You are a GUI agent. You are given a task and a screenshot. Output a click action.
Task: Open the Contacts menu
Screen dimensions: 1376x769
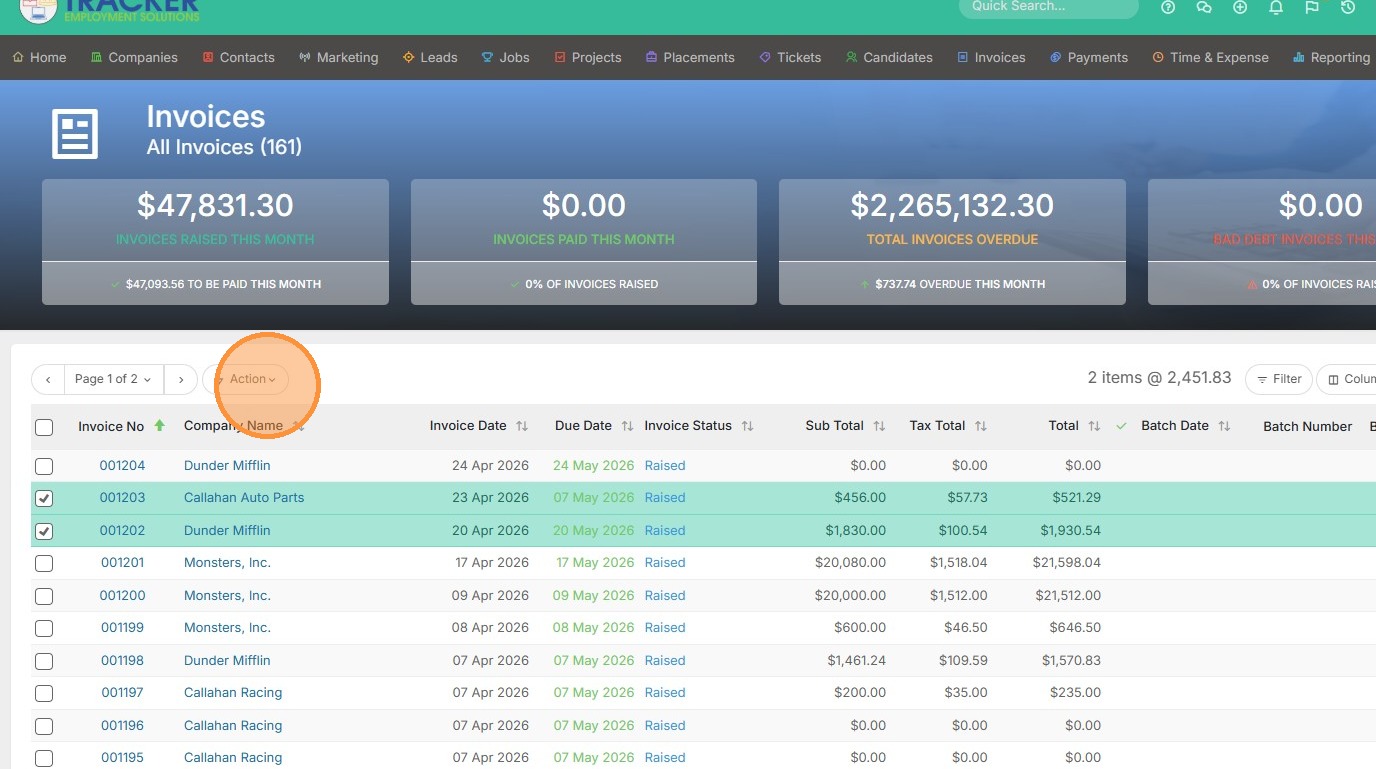click(238, 57)
